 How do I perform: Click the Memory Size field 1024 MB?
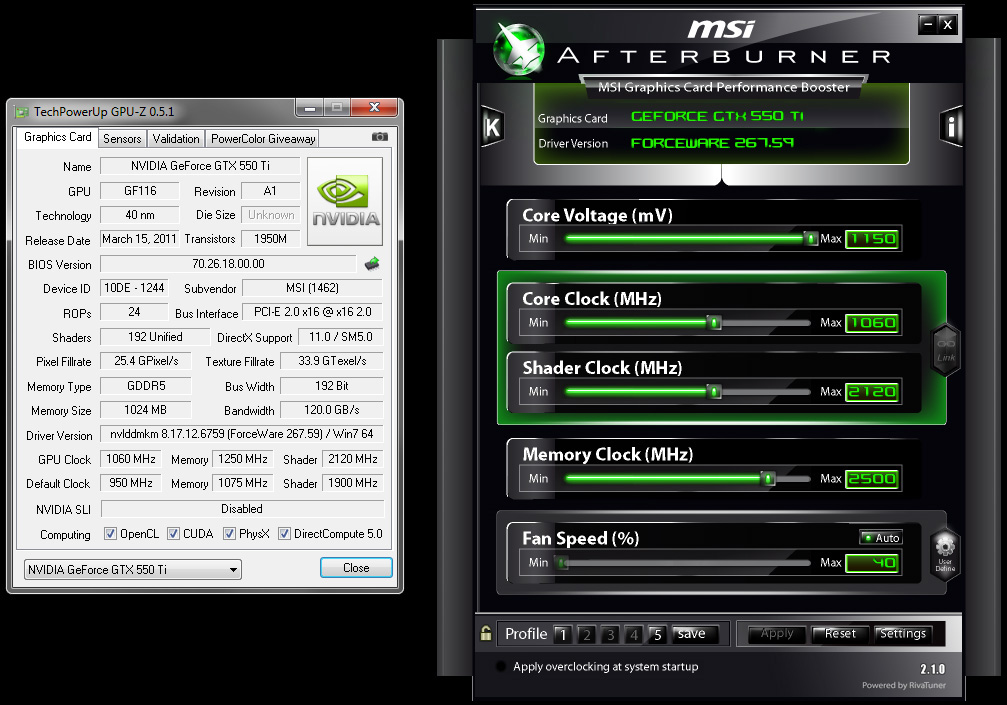pos(146,410)
